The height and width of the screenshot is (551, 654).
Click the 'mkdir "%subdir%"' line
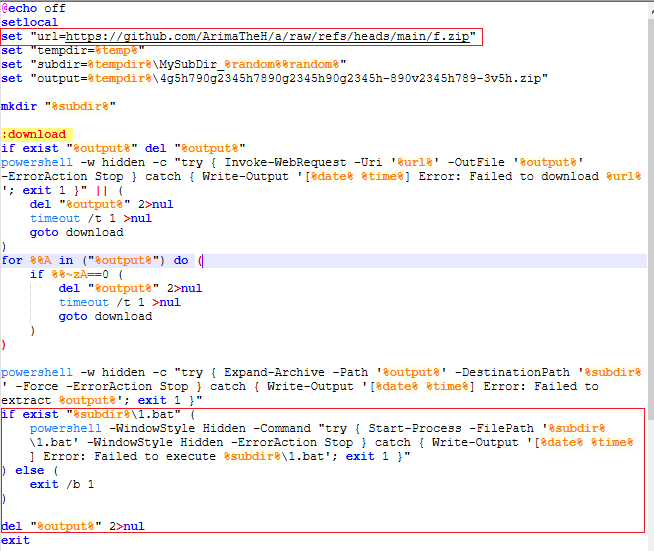pos(58,106)
